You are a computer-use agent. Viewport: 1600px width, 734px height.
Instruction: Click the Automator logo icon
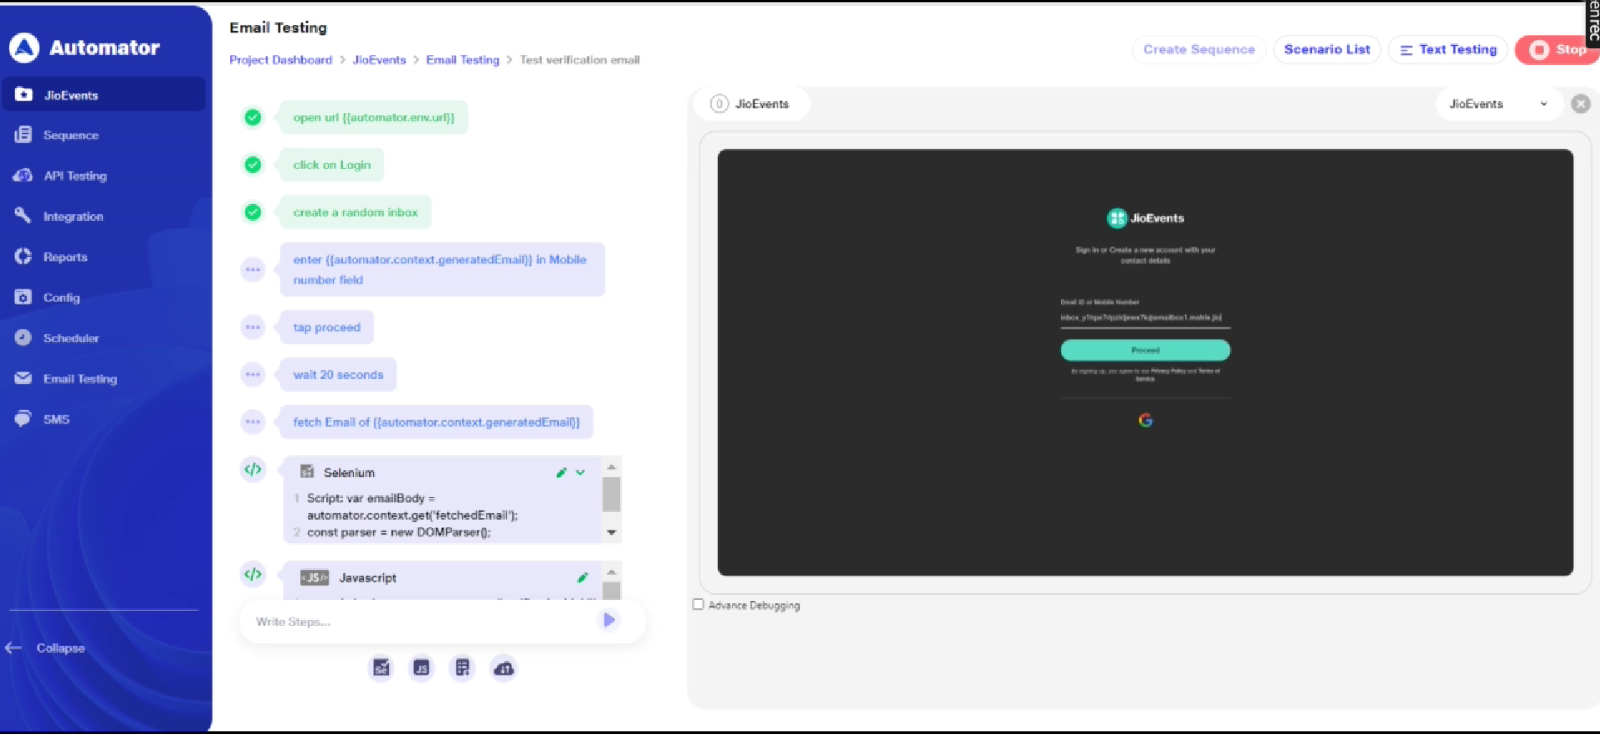[24, 47]
